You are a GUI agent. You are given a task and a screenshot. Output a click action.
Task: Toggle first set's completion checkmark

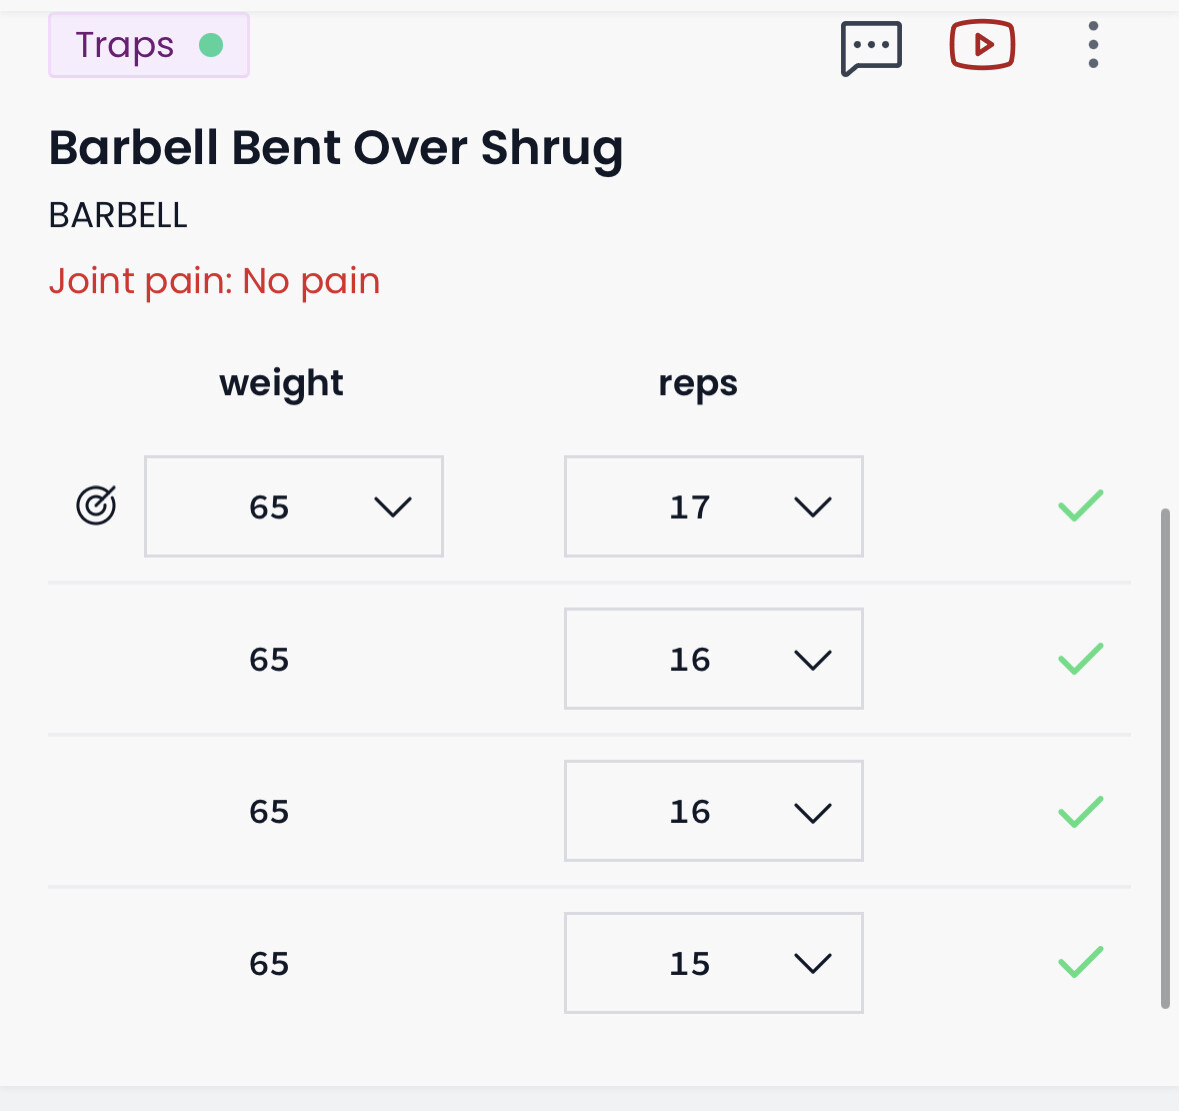(1080, 506)
